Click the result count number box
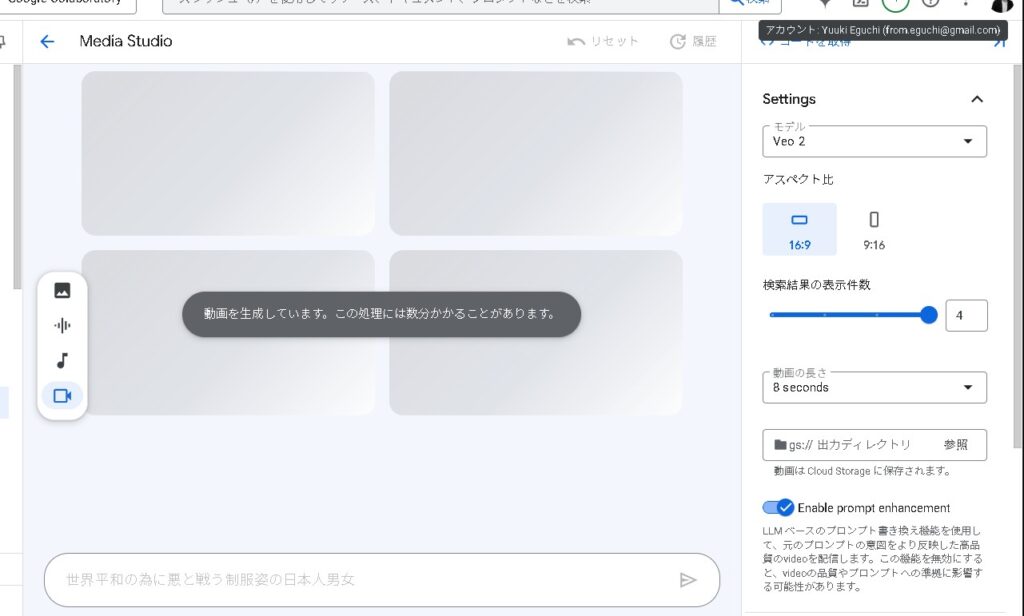The height and width of the screenshot is (616, 1024). point(966,315)
